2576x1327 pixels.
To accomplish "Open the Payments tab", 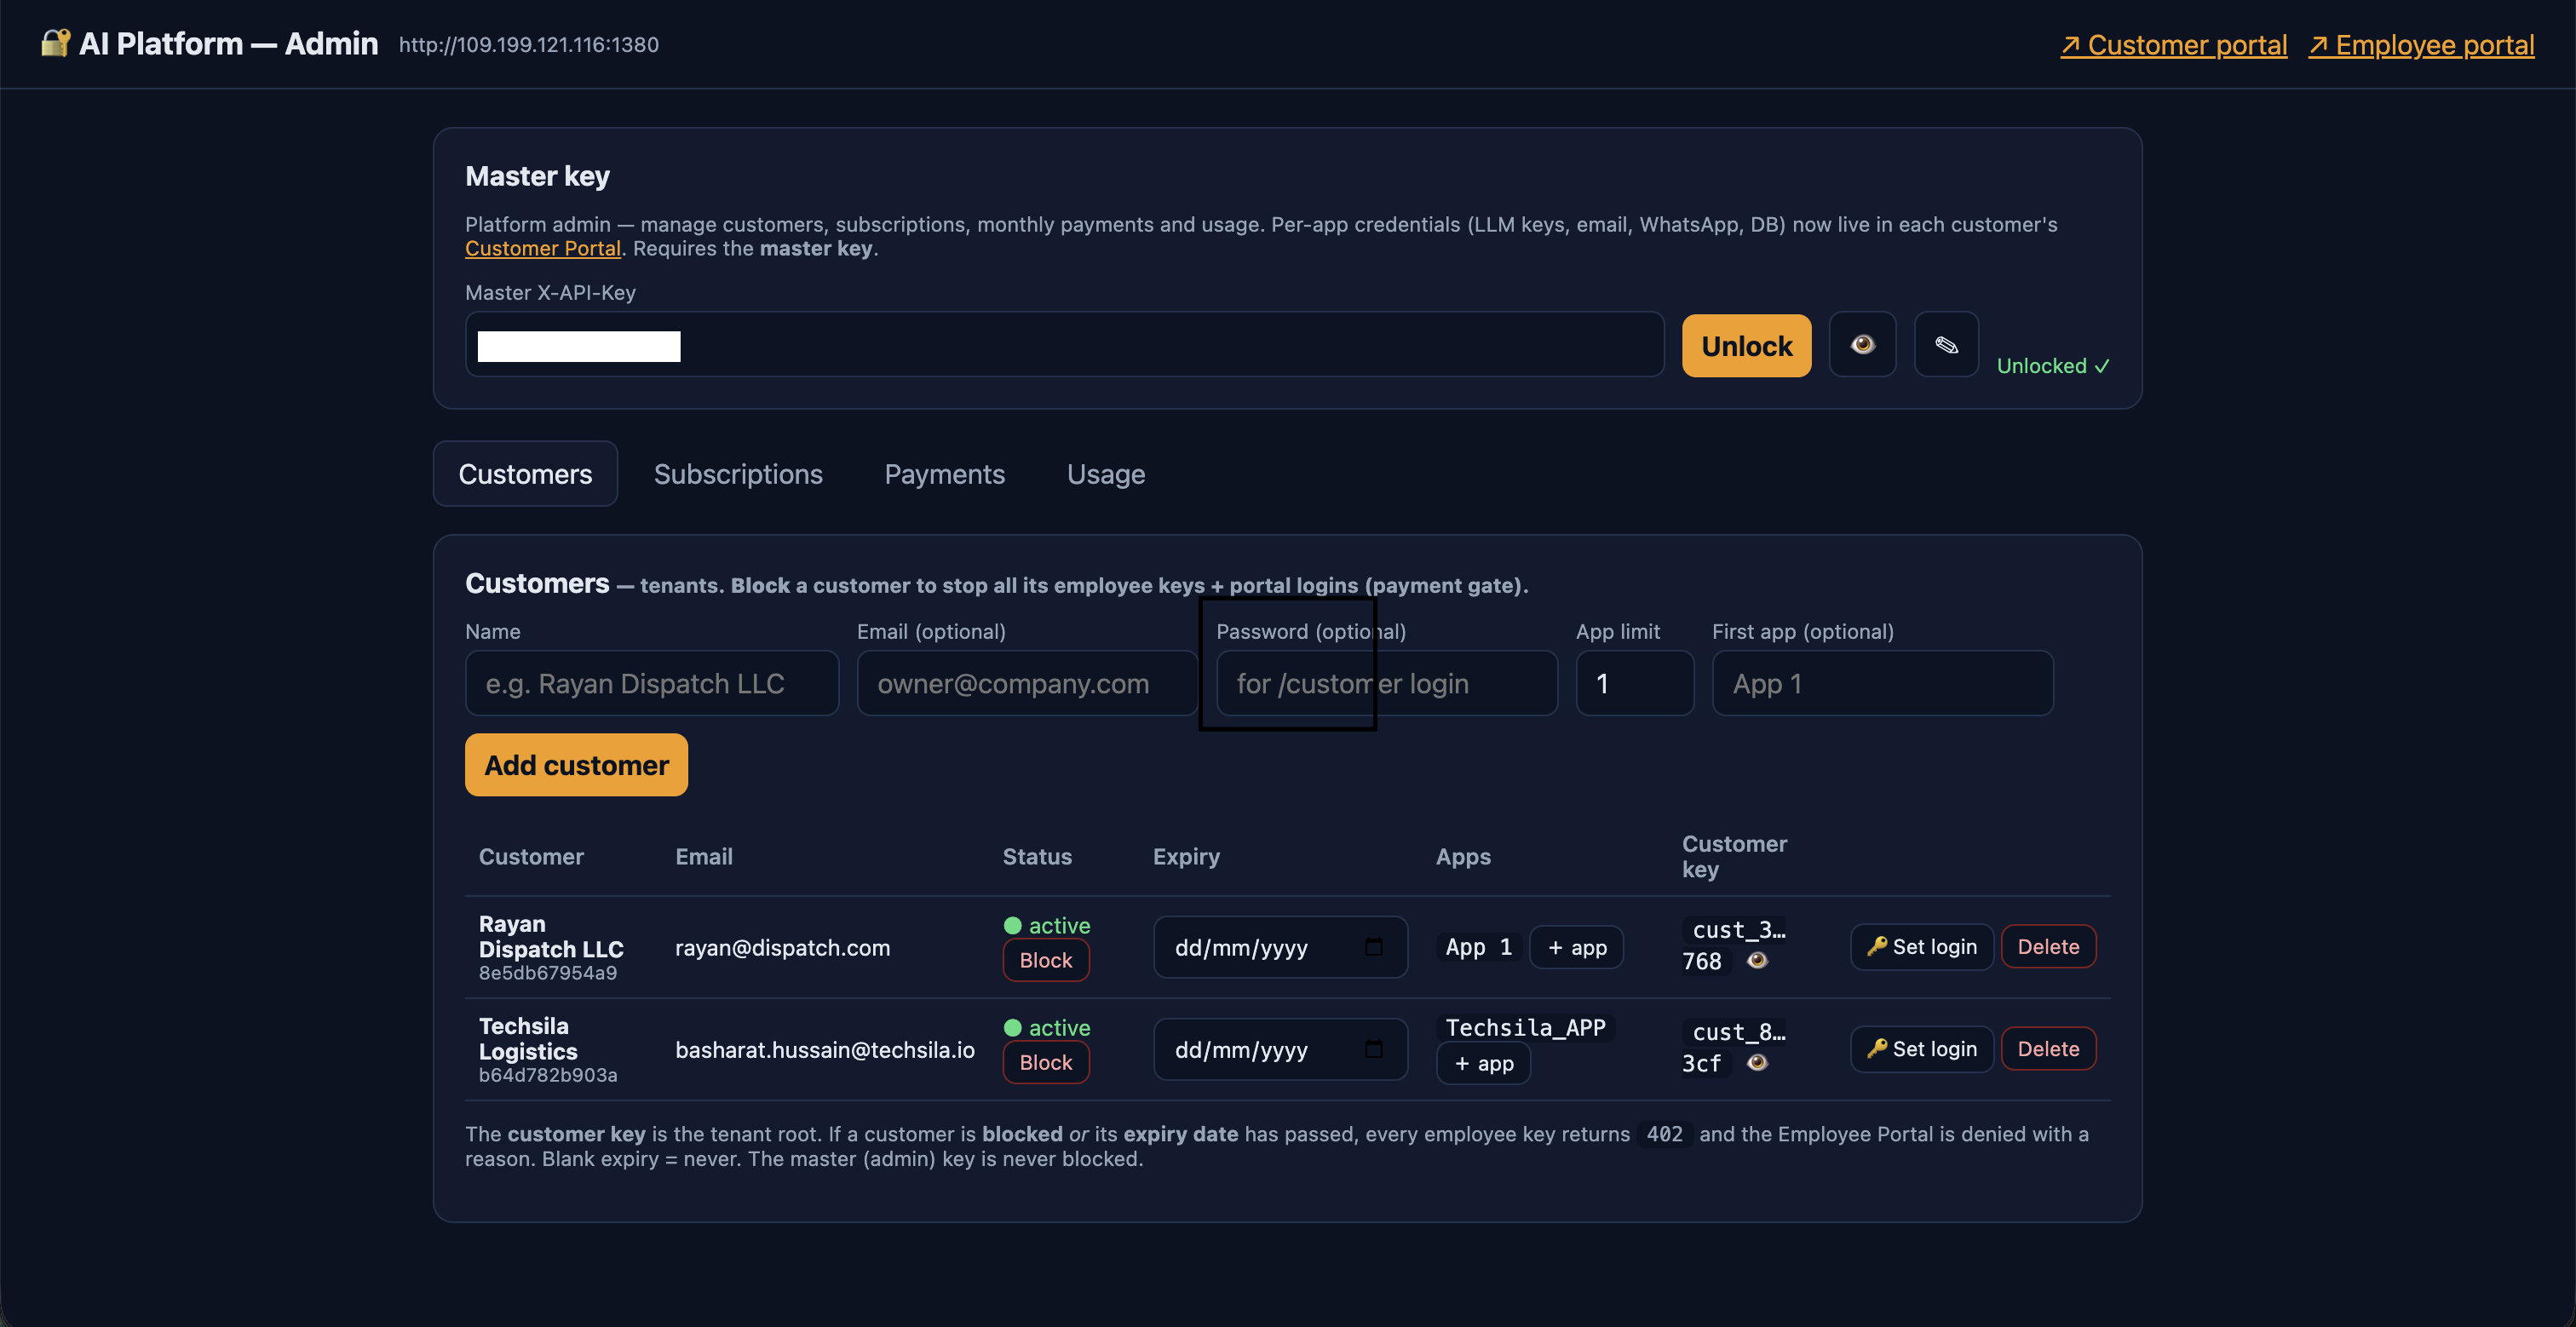I will click(944, 474).
